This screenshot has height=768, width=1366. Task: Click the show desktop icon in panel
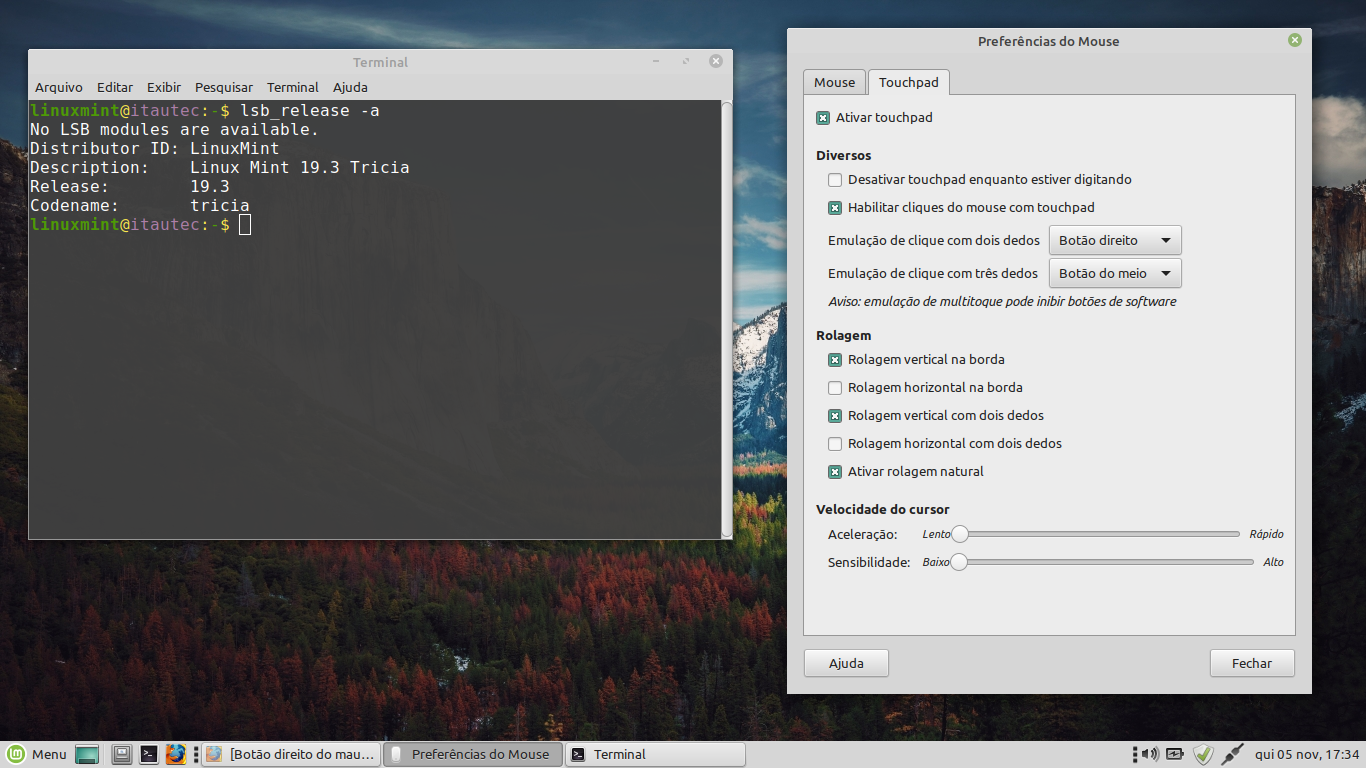(87, 754)
